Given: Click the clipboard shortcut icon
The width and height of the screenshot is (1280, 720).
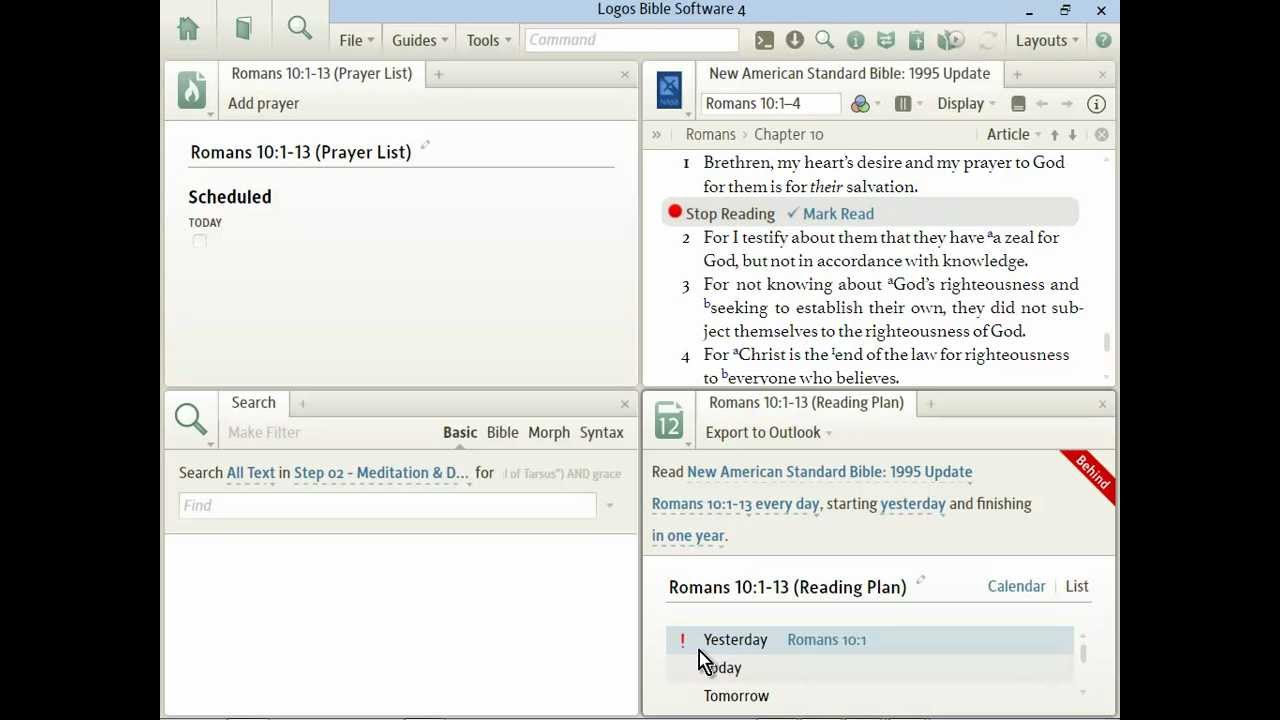Looking at the screenshot, I should pyautogui.click(x=916, y=40).
